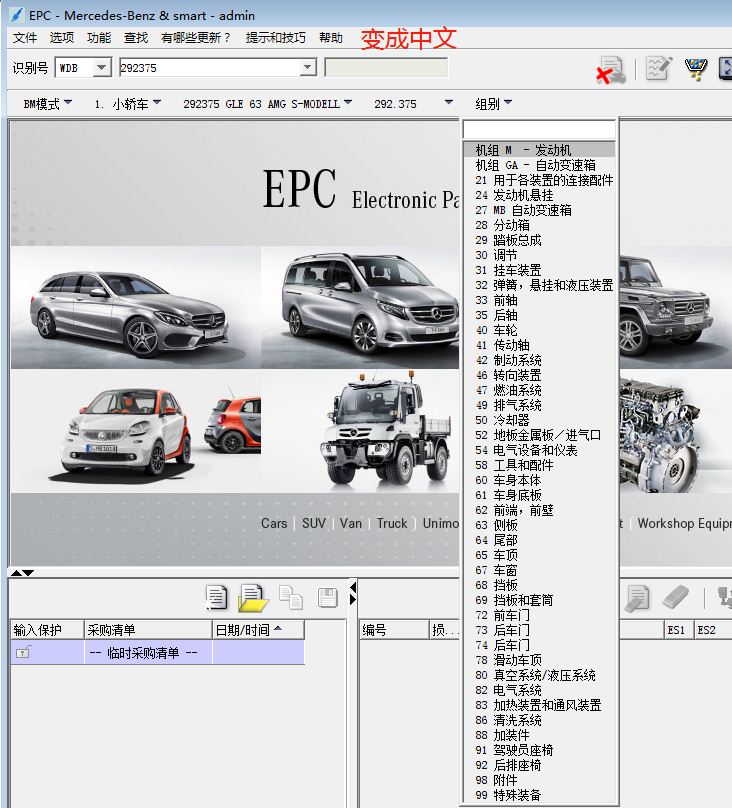Click the empty grey field next to ID number
Viewport: 732px width, 808px height.
tap(386, 68)
